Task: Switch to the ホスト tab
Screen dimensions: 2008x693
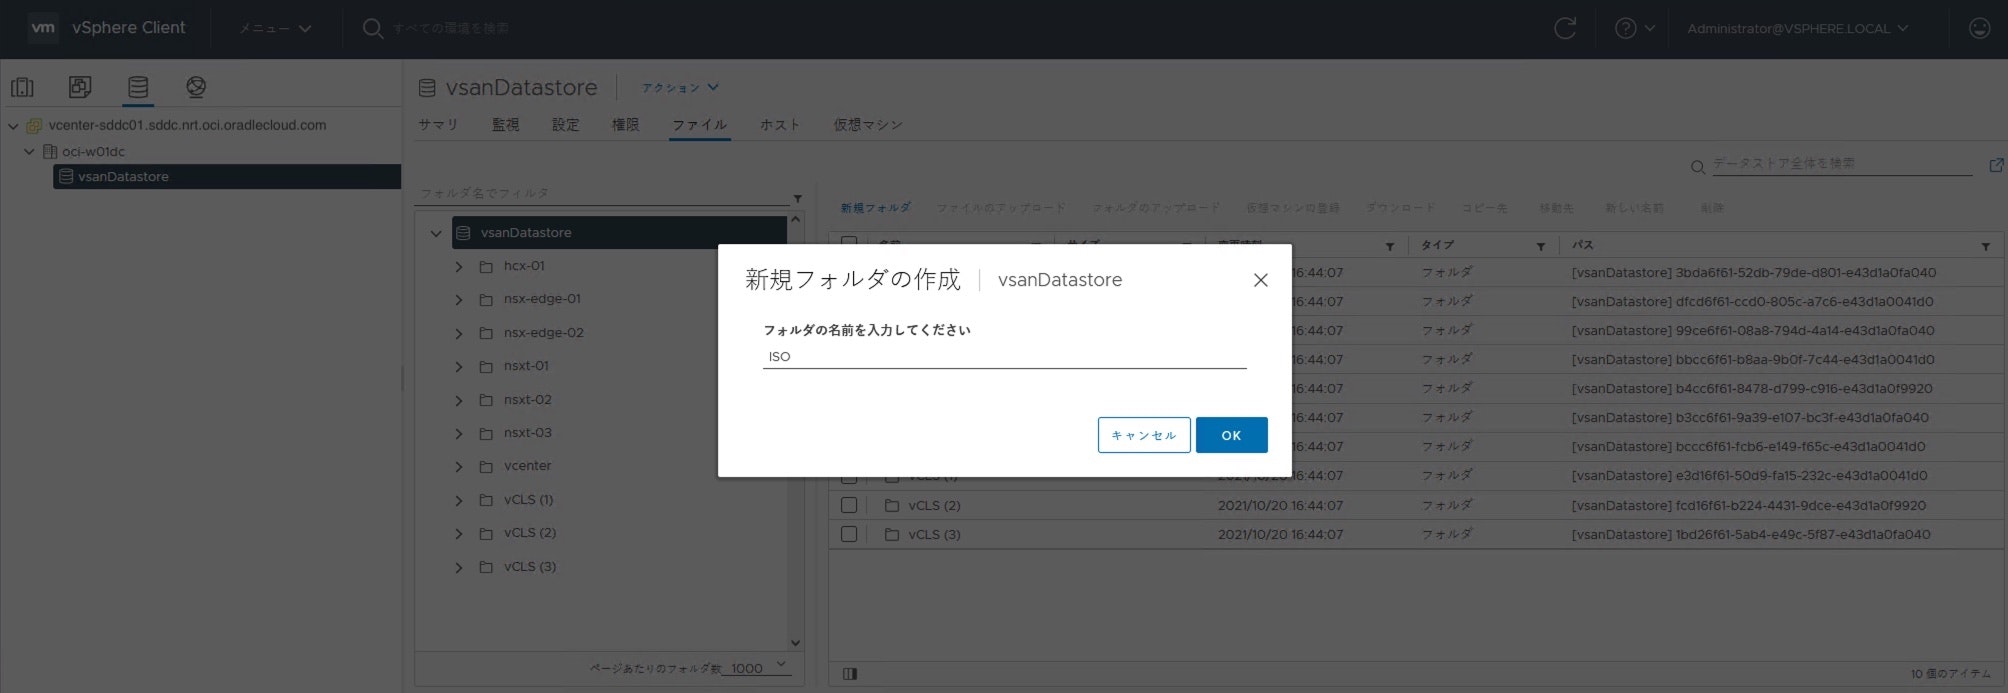Action: point(780,124)
